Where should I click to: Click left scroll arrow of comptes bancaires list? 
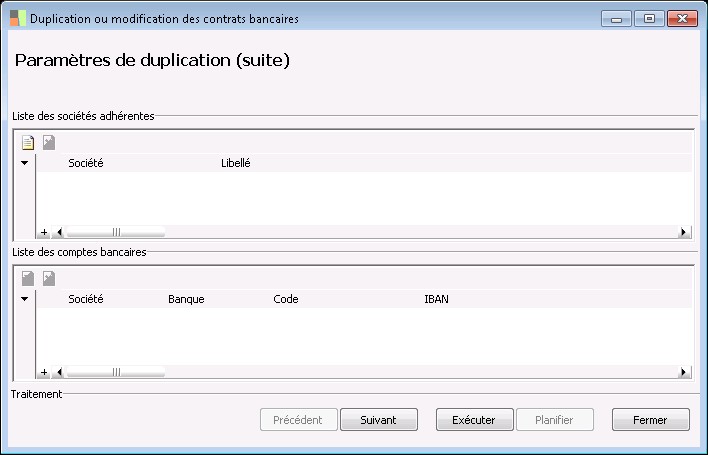pyautogui.click(x=59, y=372)
